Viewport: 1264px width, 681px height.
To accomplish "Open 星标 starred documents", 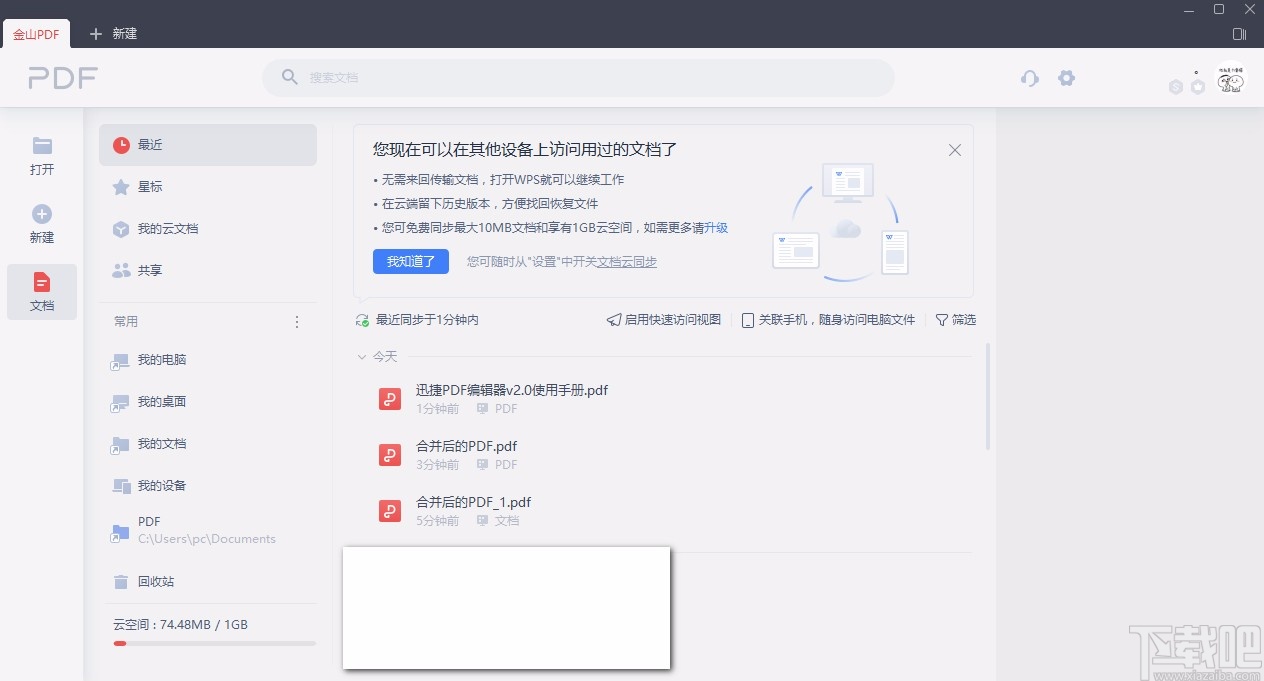I will coord(208,187).
